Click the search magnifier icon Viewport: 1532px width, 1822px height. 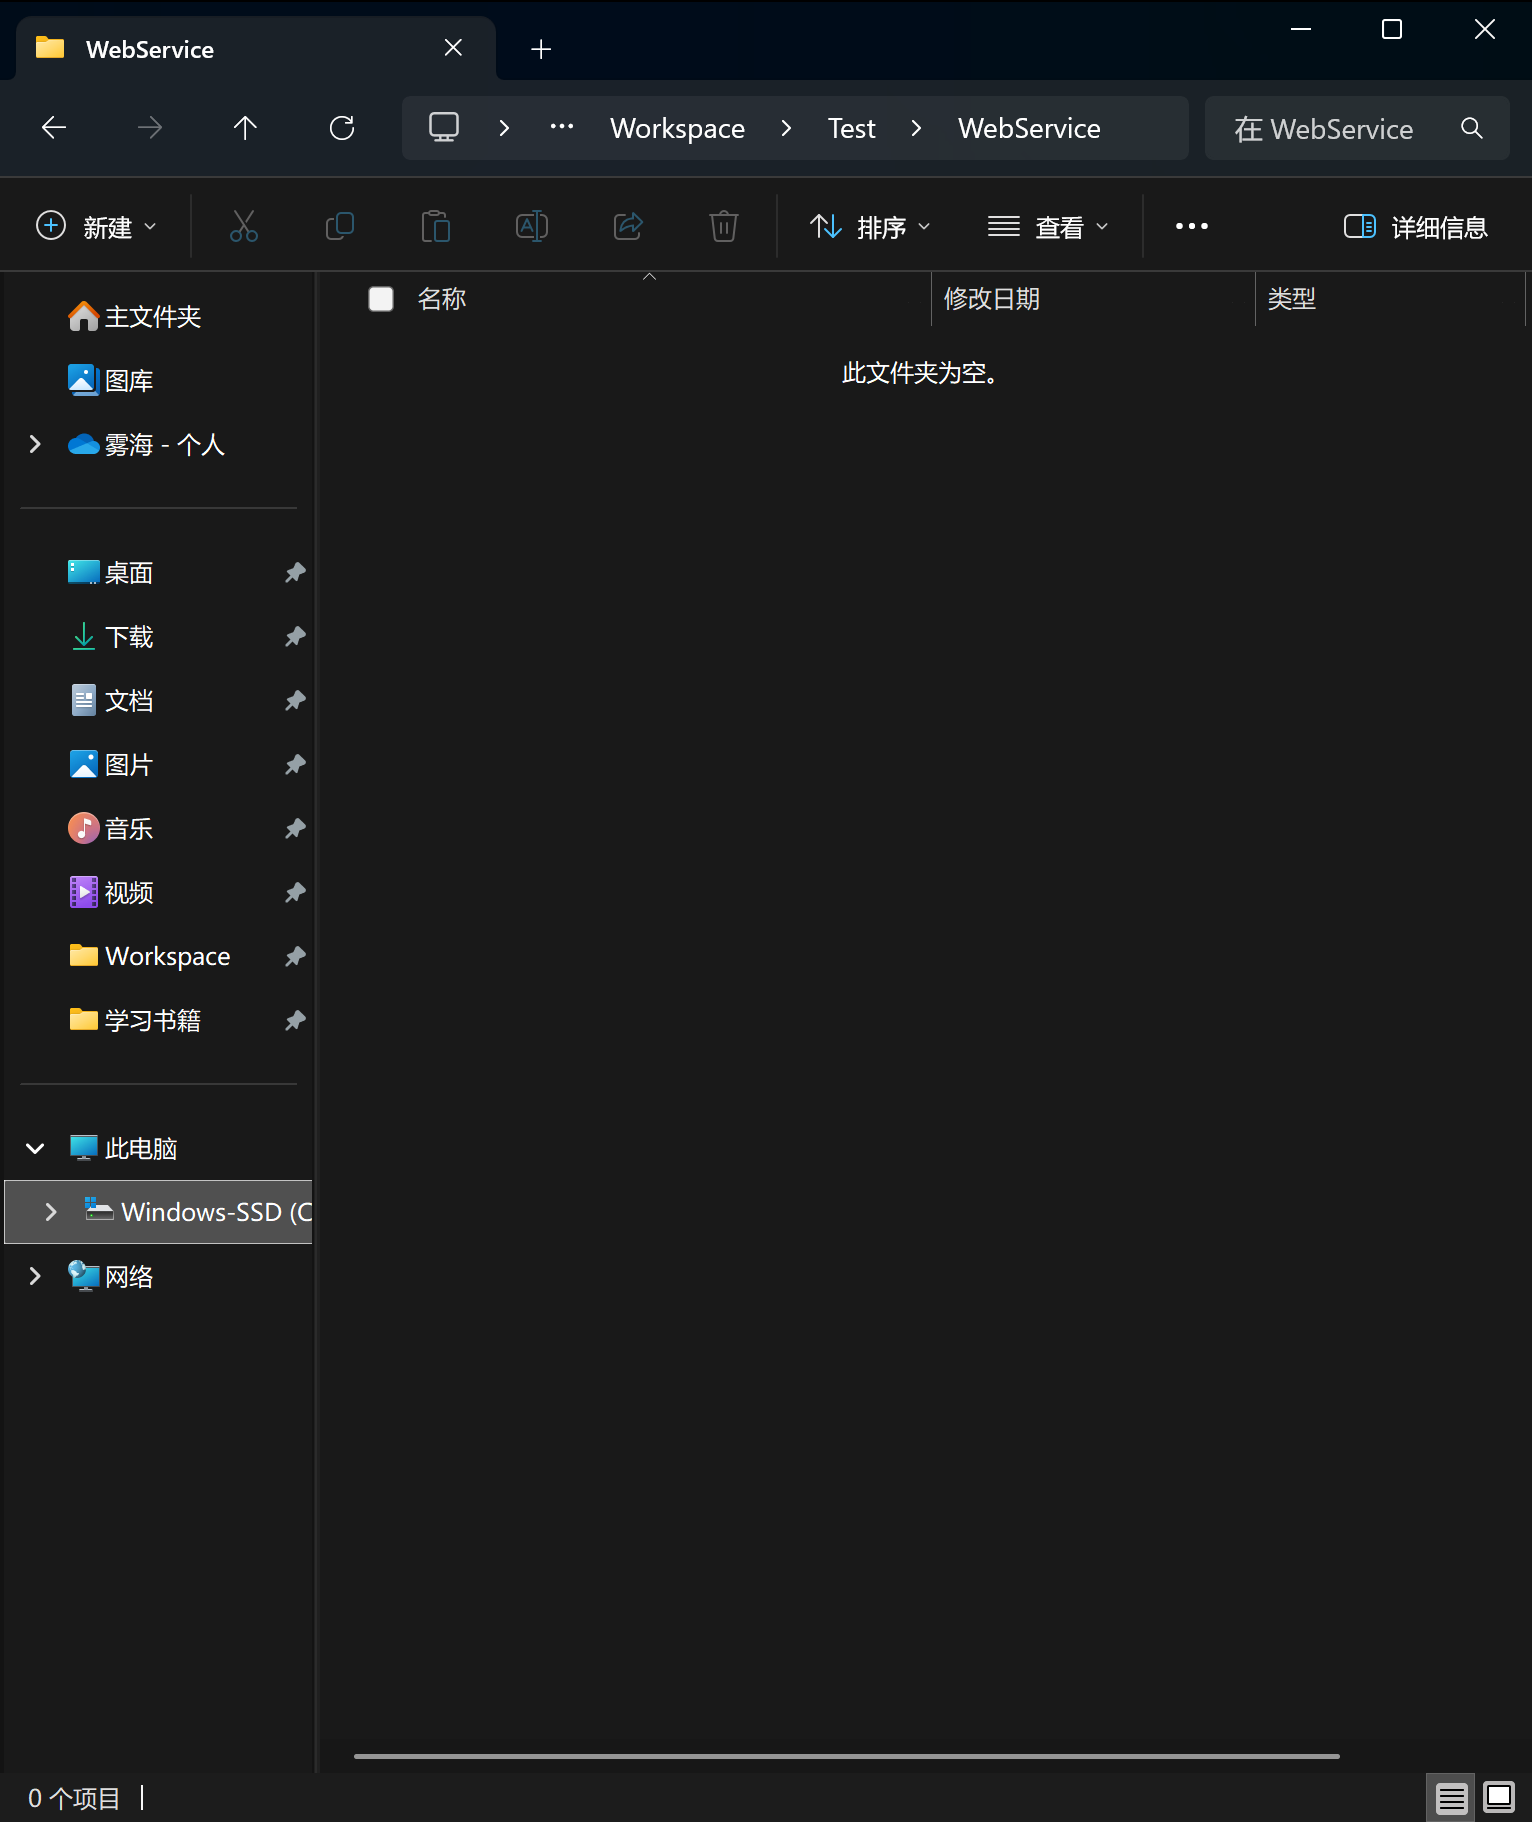[1472, 128]
